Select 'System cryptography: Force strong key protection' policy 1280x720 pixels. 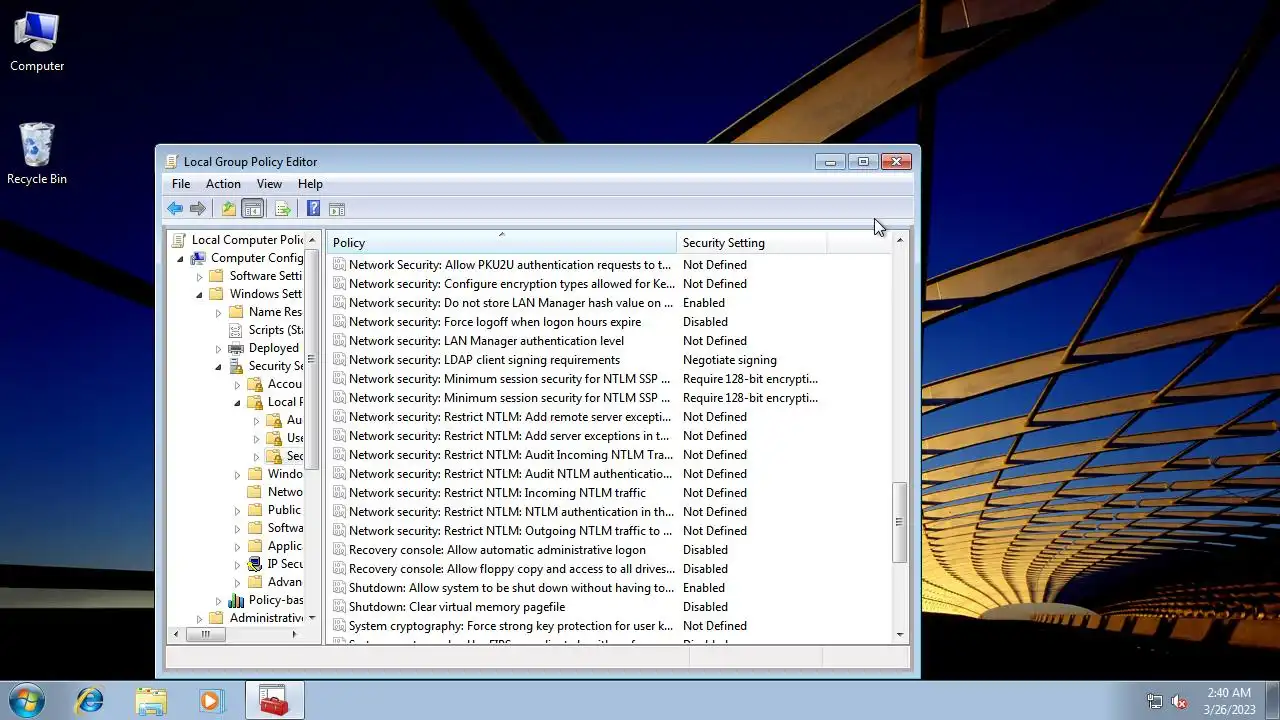point(510,626)
